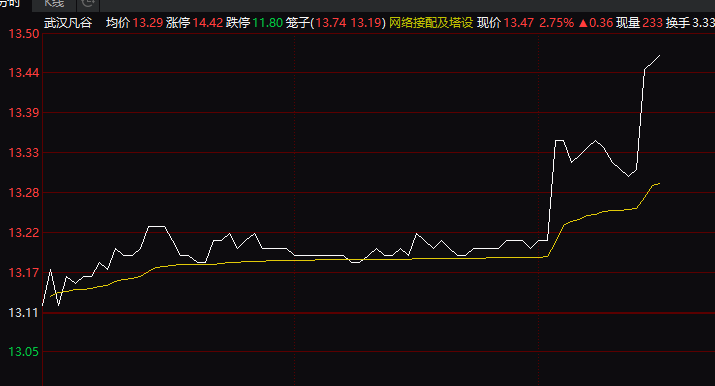Click the 13.50 top price axis label
This screenshot has width=715, height=386.
[x=24, y=34]
